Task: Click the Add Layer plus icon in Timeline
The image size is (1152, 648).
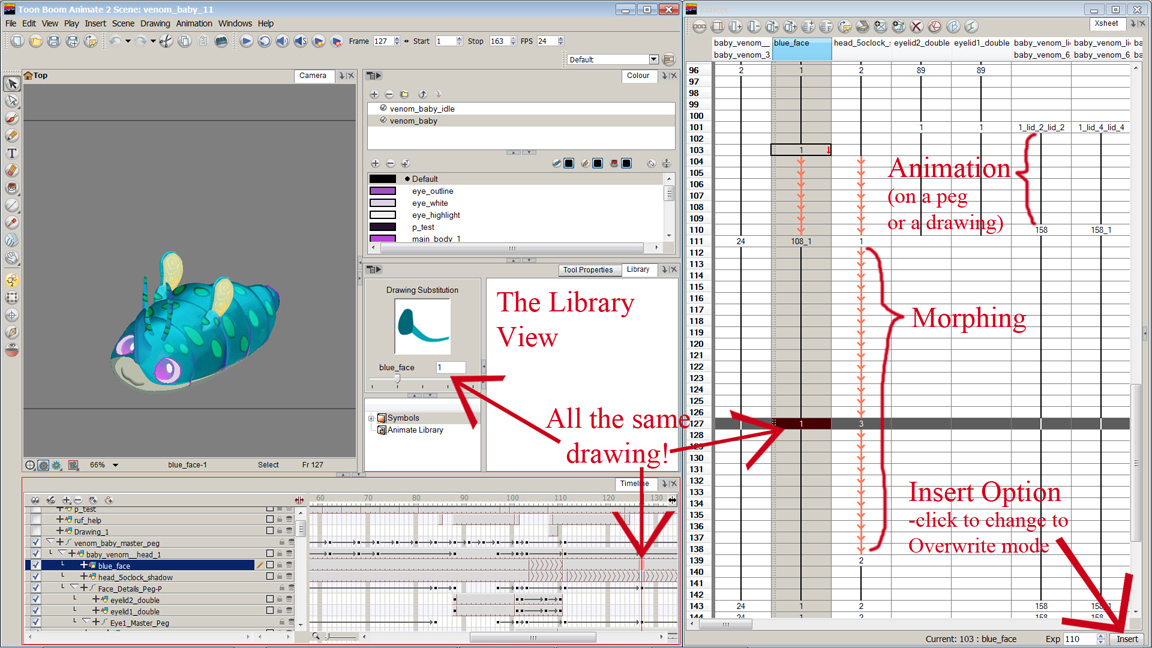Action: pyautogui.click(x=66, y=500)
